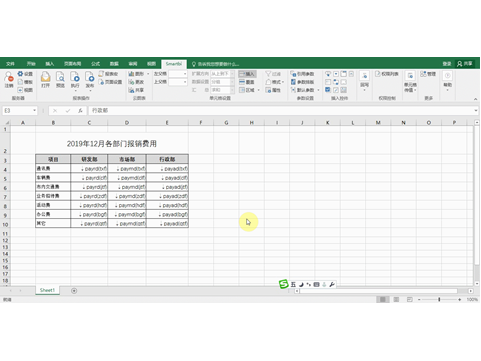
Task: Switch to the 页面布局 ribbon tab
Action: click(72, 64)
